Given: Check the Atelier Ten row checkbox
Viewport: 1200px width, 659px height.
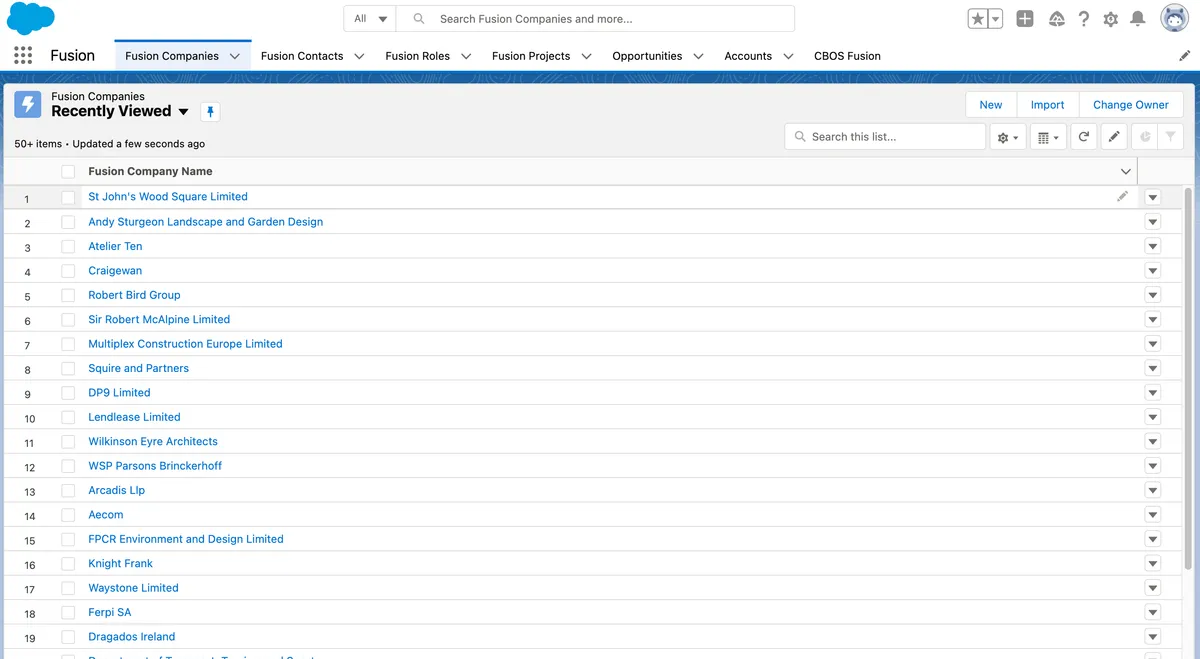Looking at the screenshot, I should pos(68,246).
